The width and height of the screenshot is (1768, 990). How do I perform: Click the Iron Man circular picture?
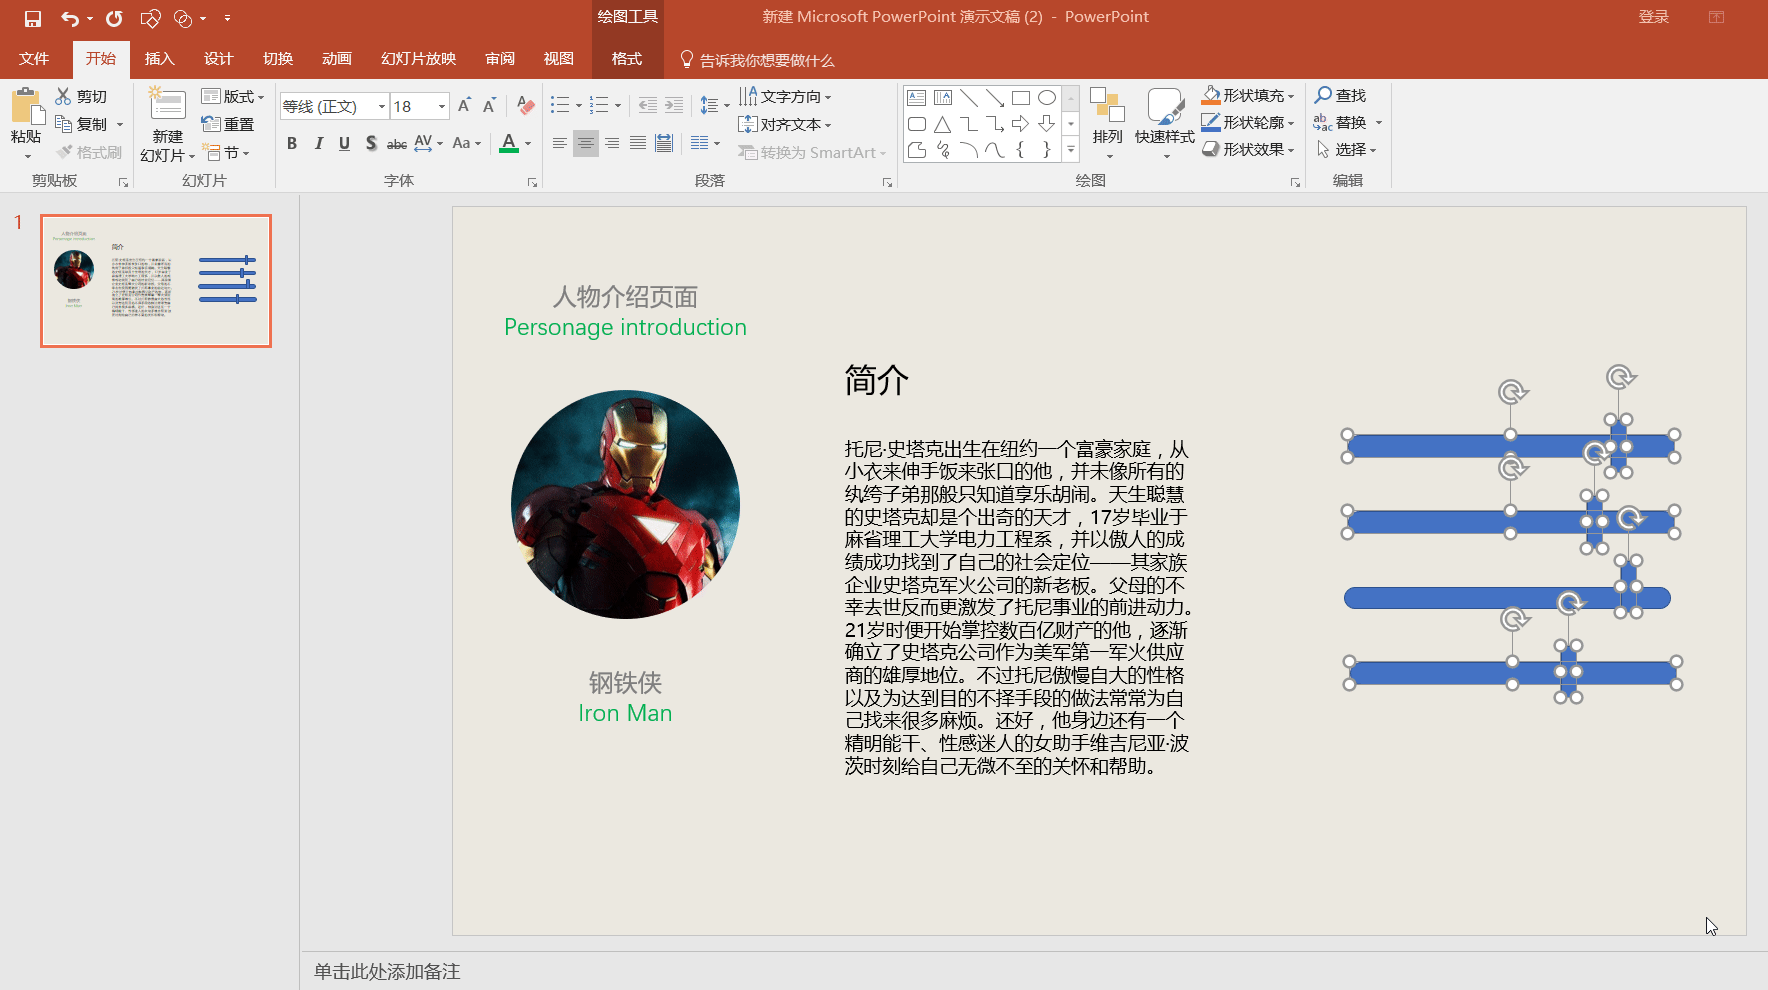click(625, 504)
